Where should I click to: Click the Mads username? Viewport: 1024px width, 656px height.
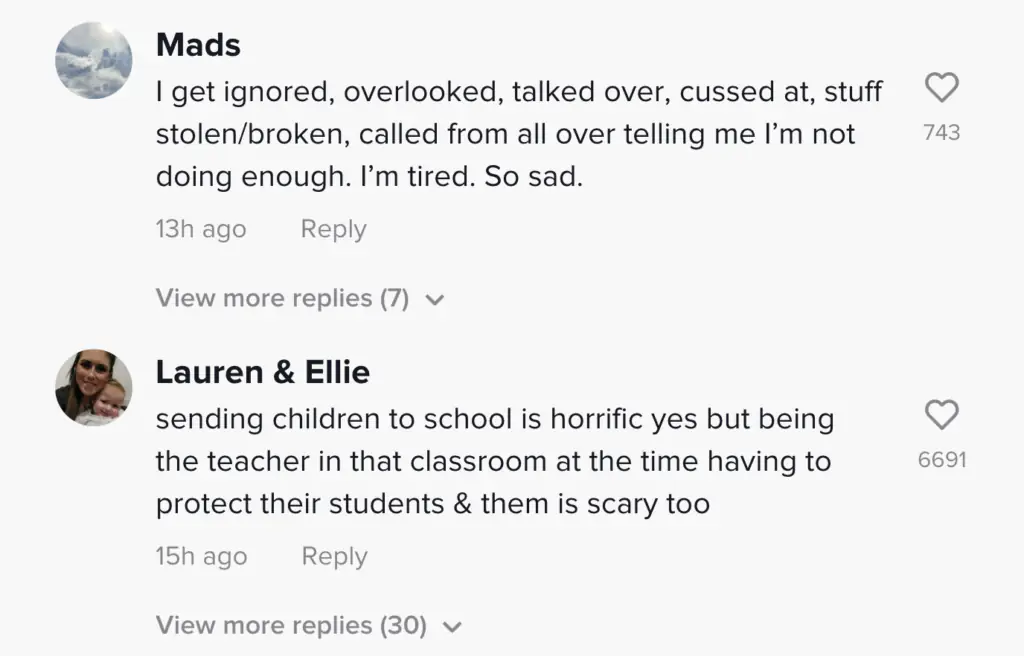point(198,45)
